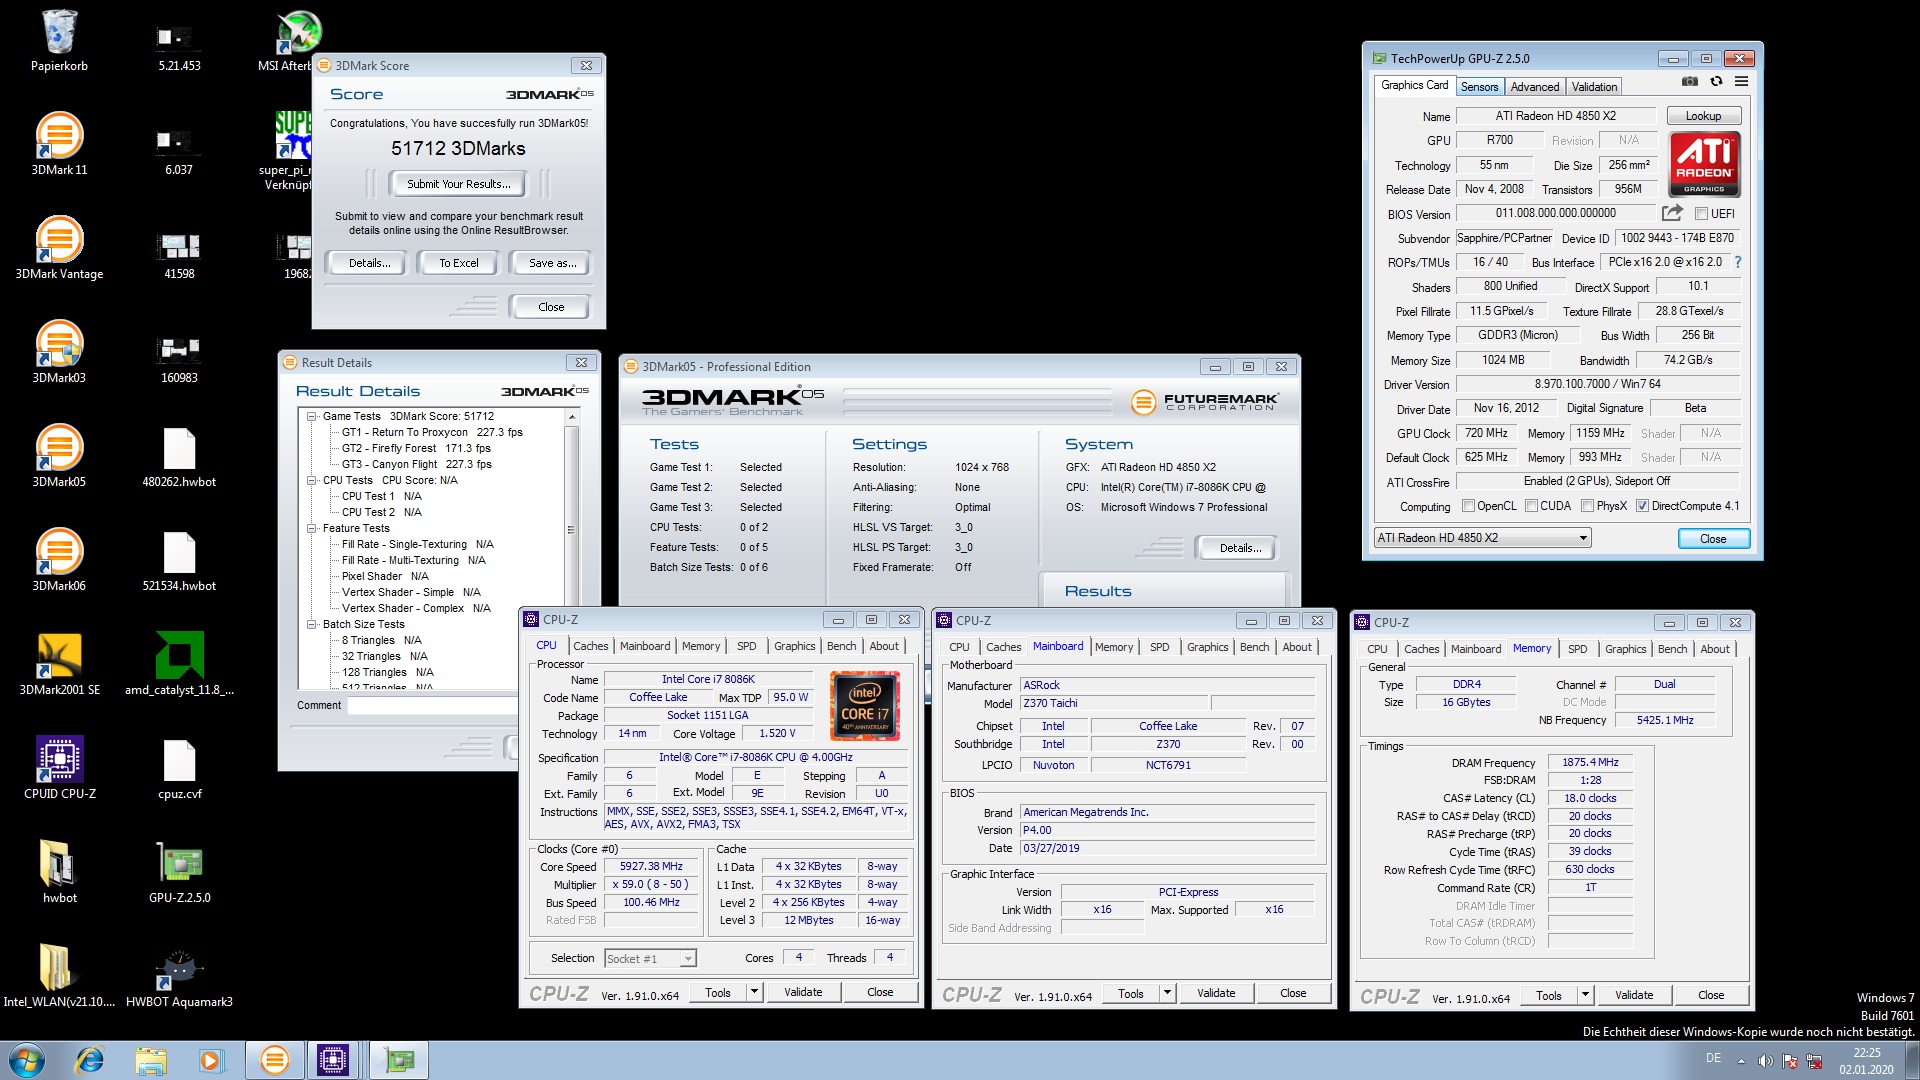Collapse the Feature Tests tree node

point(312,528)
